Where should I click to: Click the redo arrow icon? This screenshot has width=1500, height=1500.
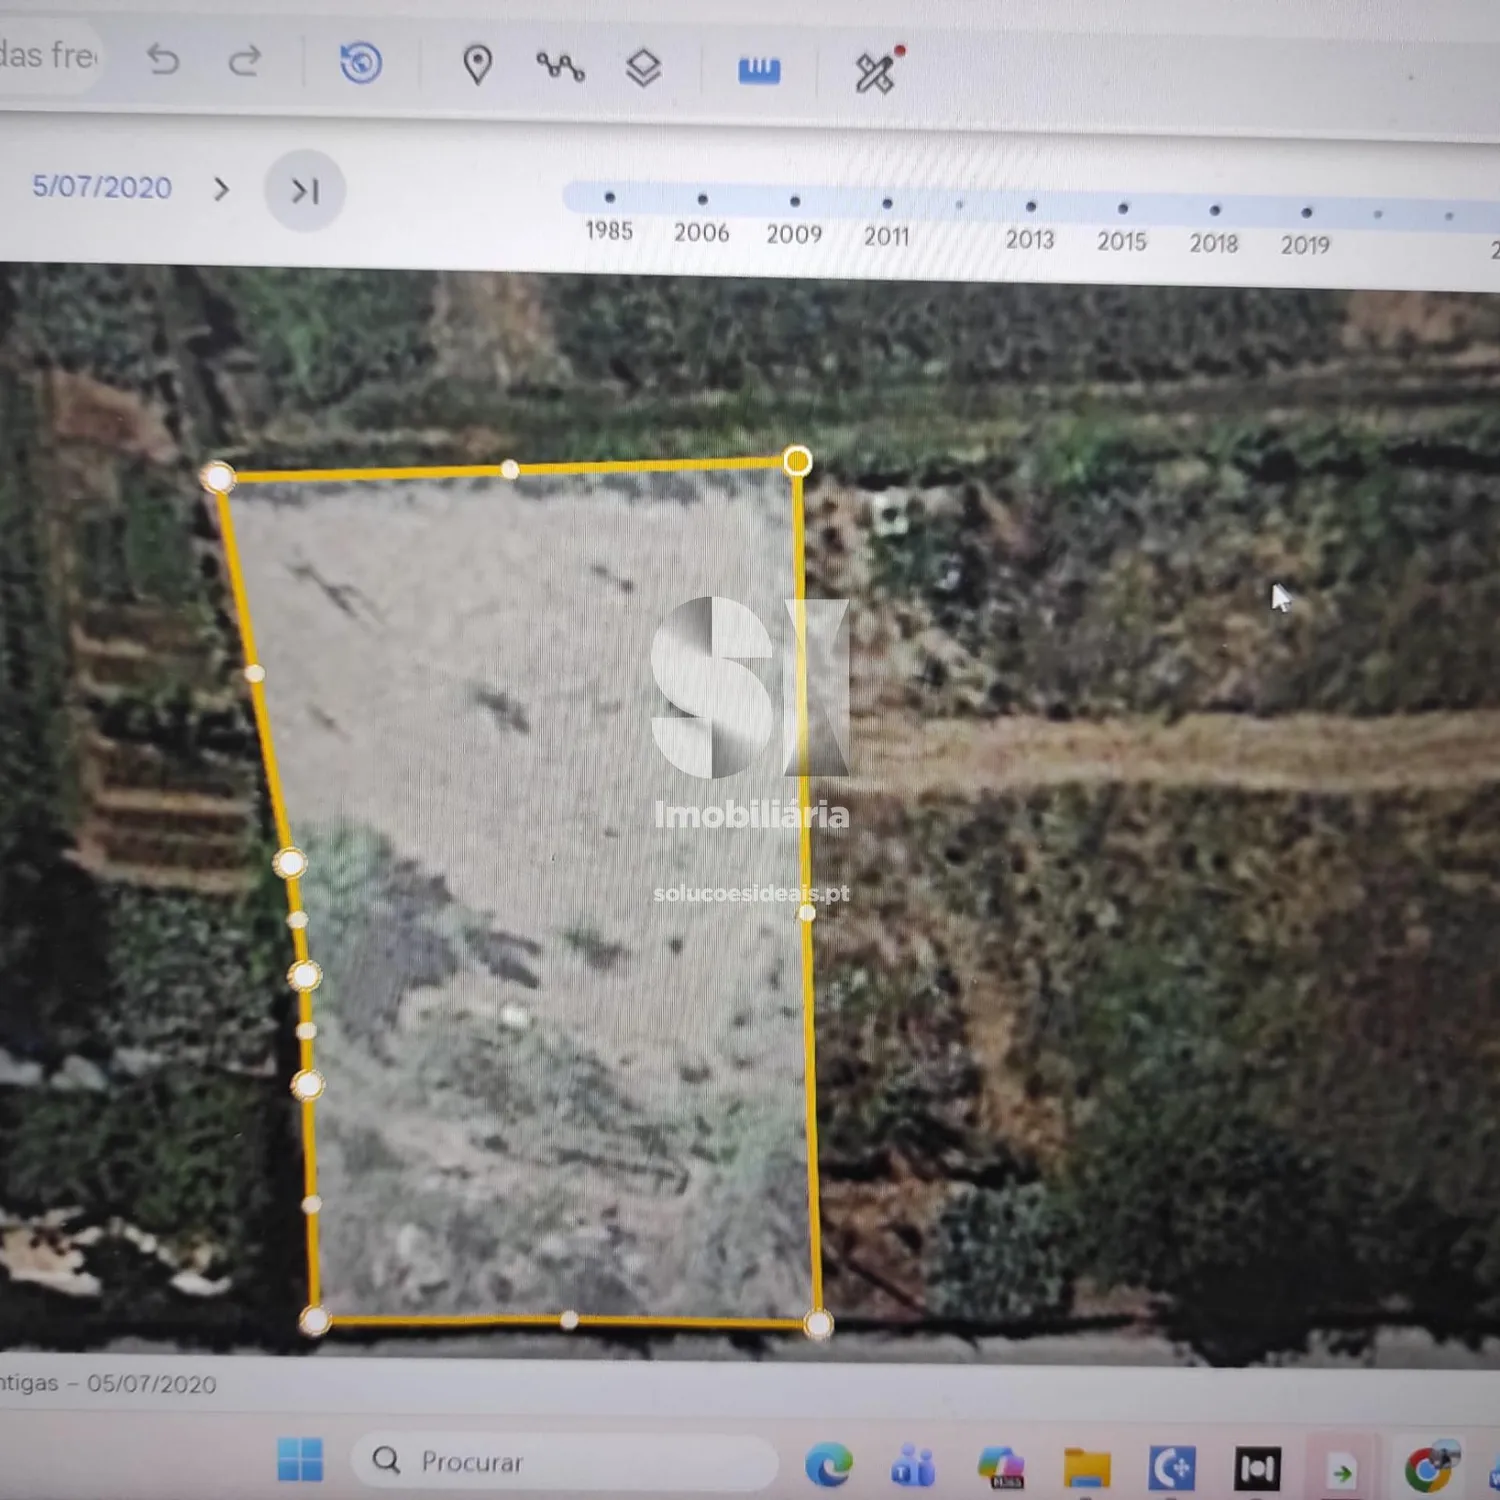(245, 62)
